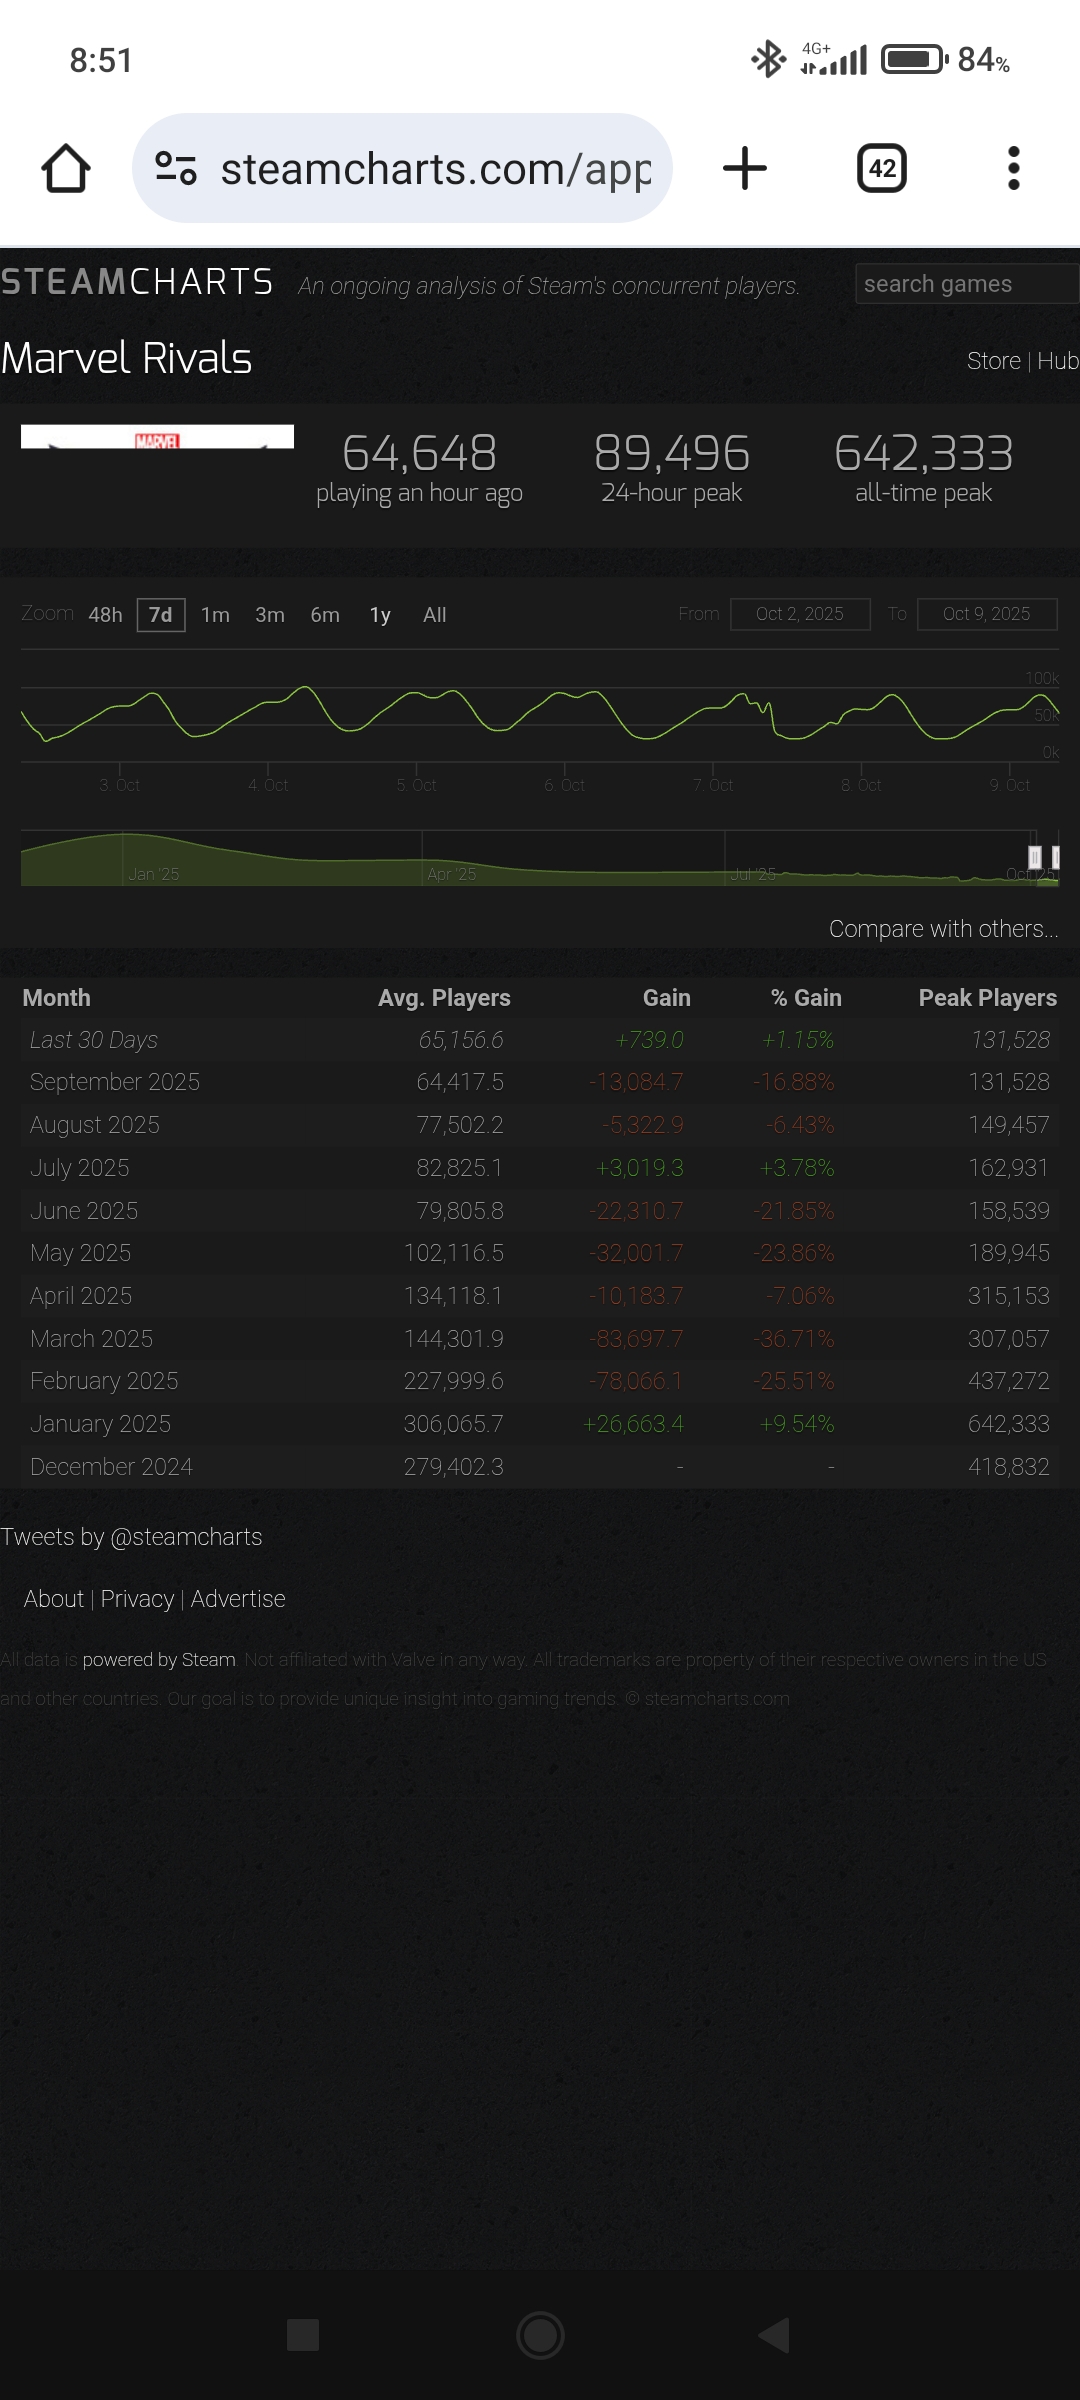The height and width of the screenshot is (2400, 1080).
Task: Open the About footer link
Action: point(54,1599)
